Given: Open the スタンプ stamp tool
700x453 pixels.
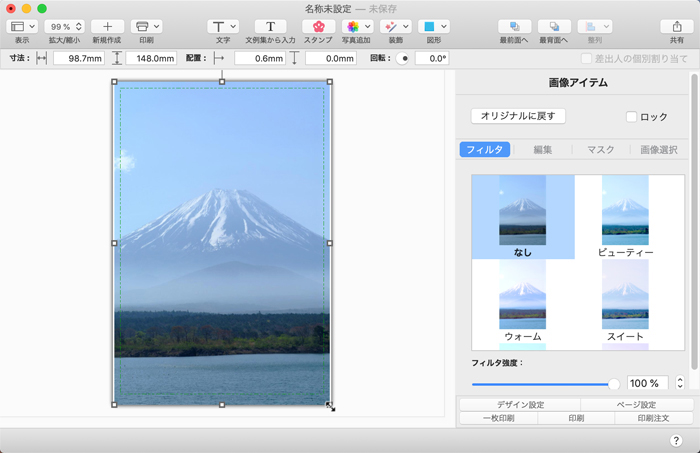Looking at the screenshot, I should (318, 26).
